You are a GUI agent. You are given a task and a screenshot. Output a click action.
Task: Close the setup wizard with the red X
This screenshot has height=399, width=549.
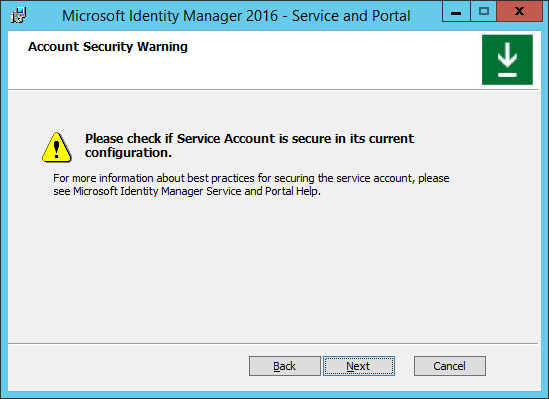coord(520,12)
